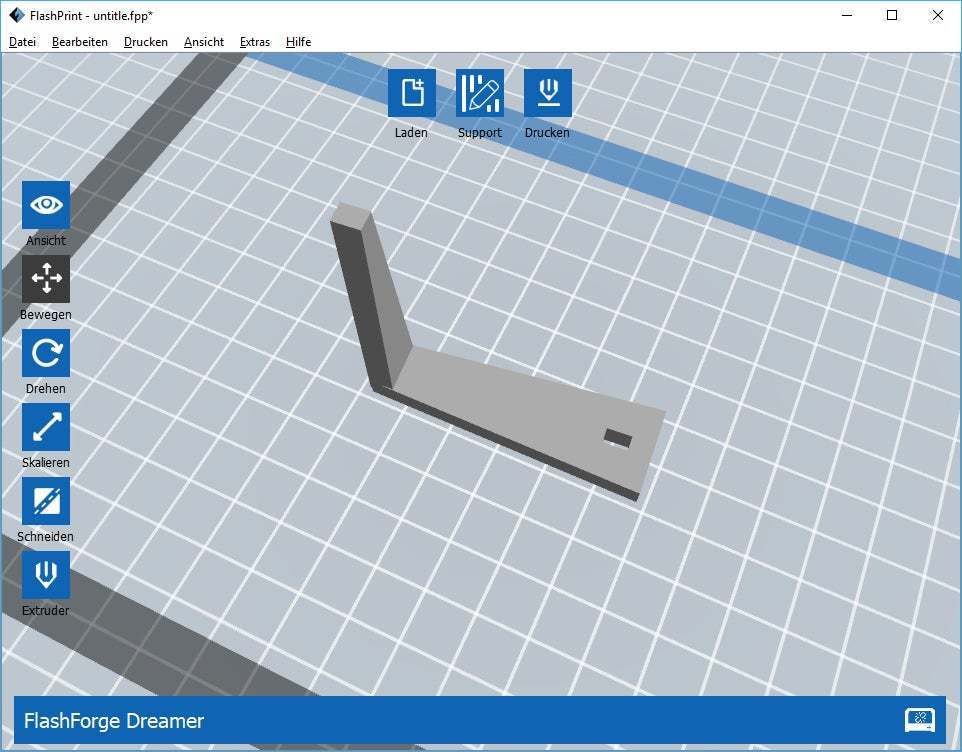Screen dimensions: 962x752
Task: Open the Datei menu
Action: [22, 42]
